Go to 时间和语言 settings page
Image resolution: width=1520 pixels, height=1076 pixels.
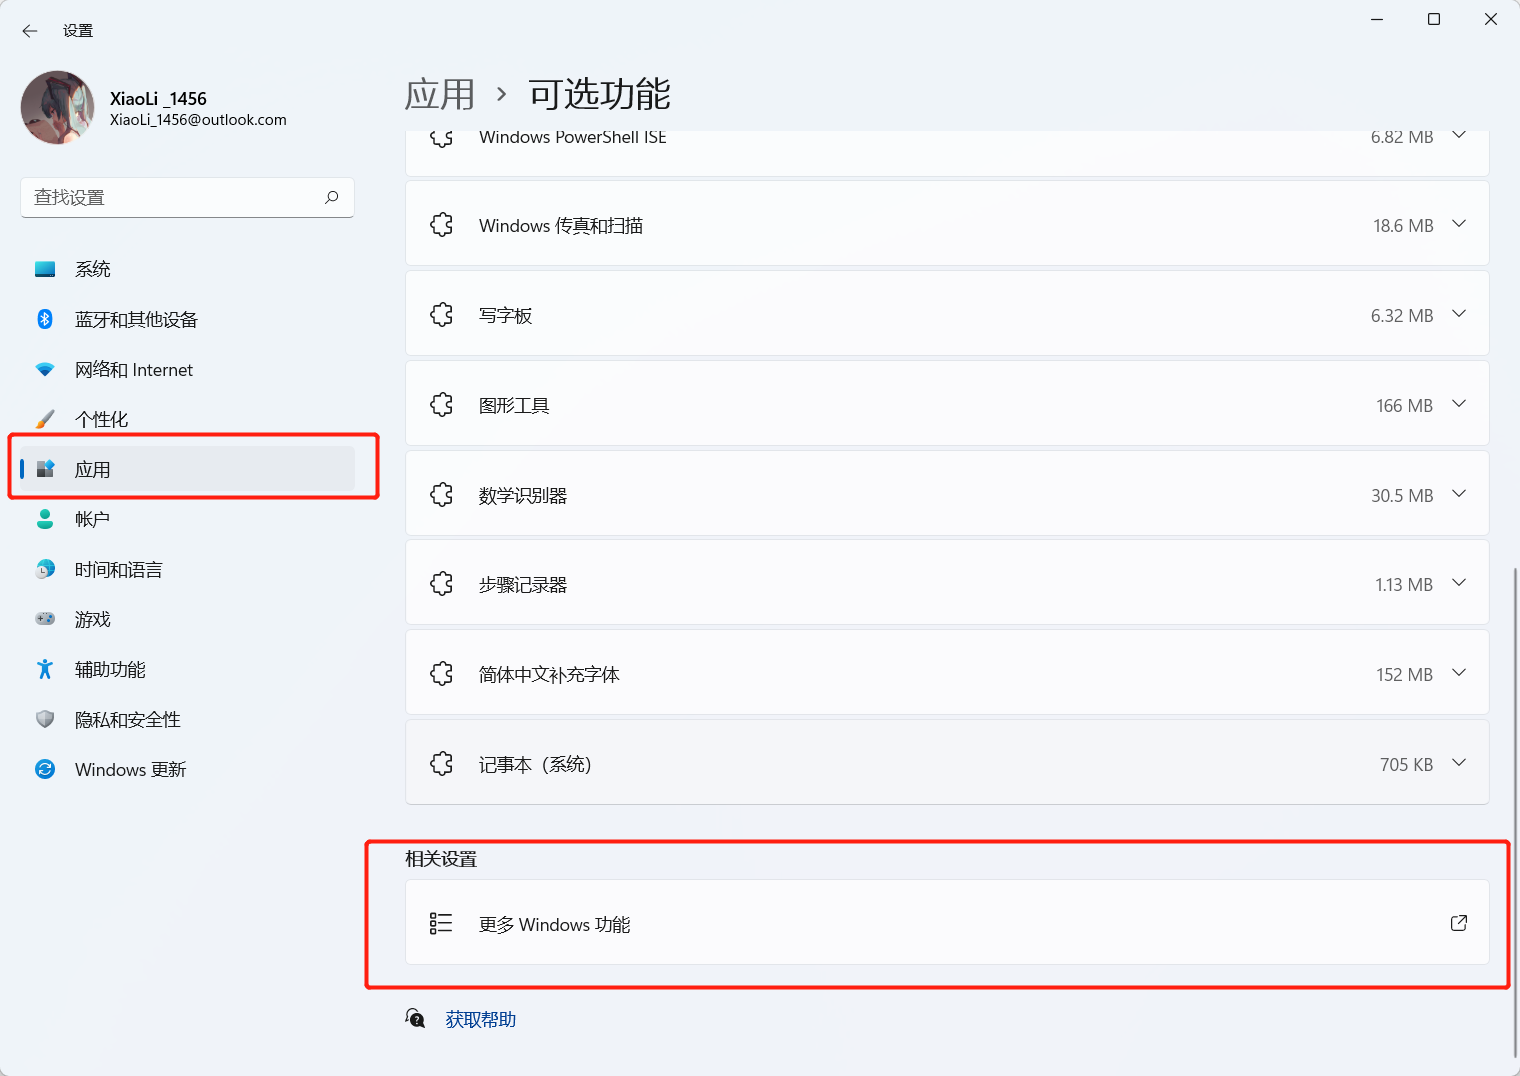click(118, 569)
